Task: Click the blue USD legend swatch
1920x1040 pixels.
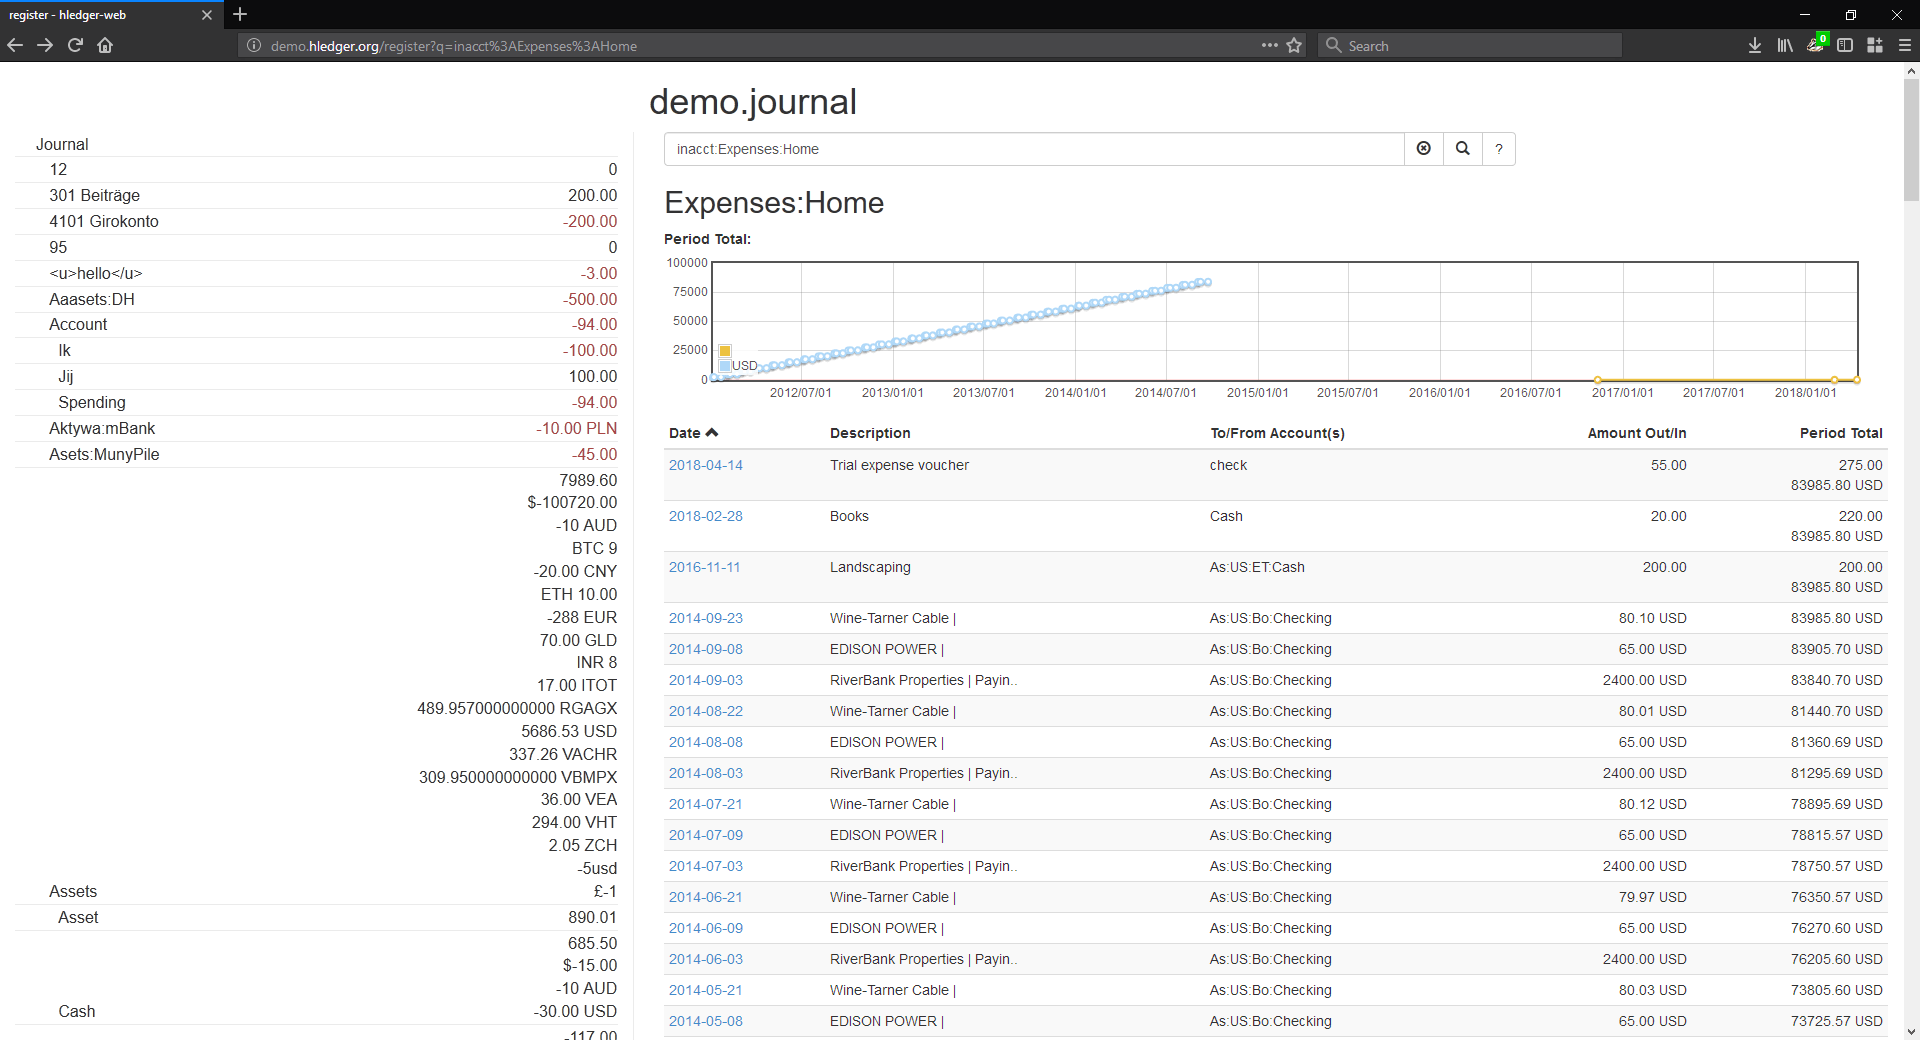Action: [x=725, y=366]
